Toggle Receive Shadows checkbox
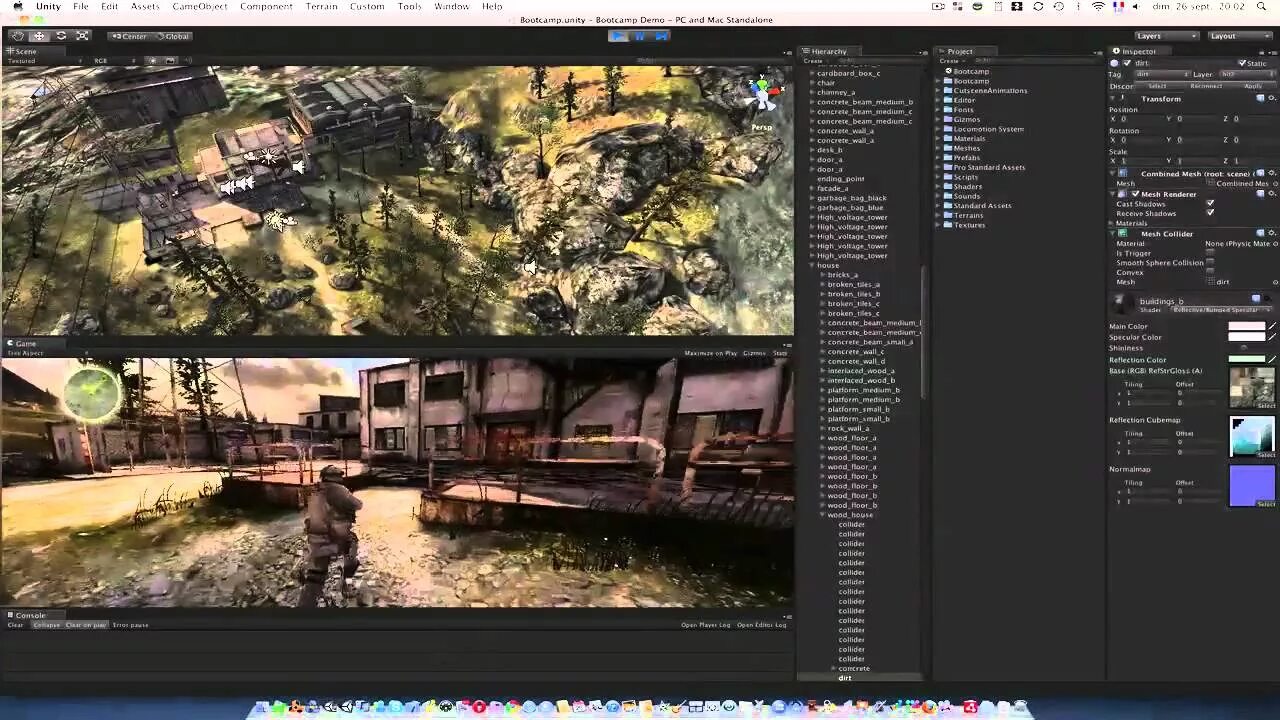Screen dimensions: 1280x720 click(1210, 213)
